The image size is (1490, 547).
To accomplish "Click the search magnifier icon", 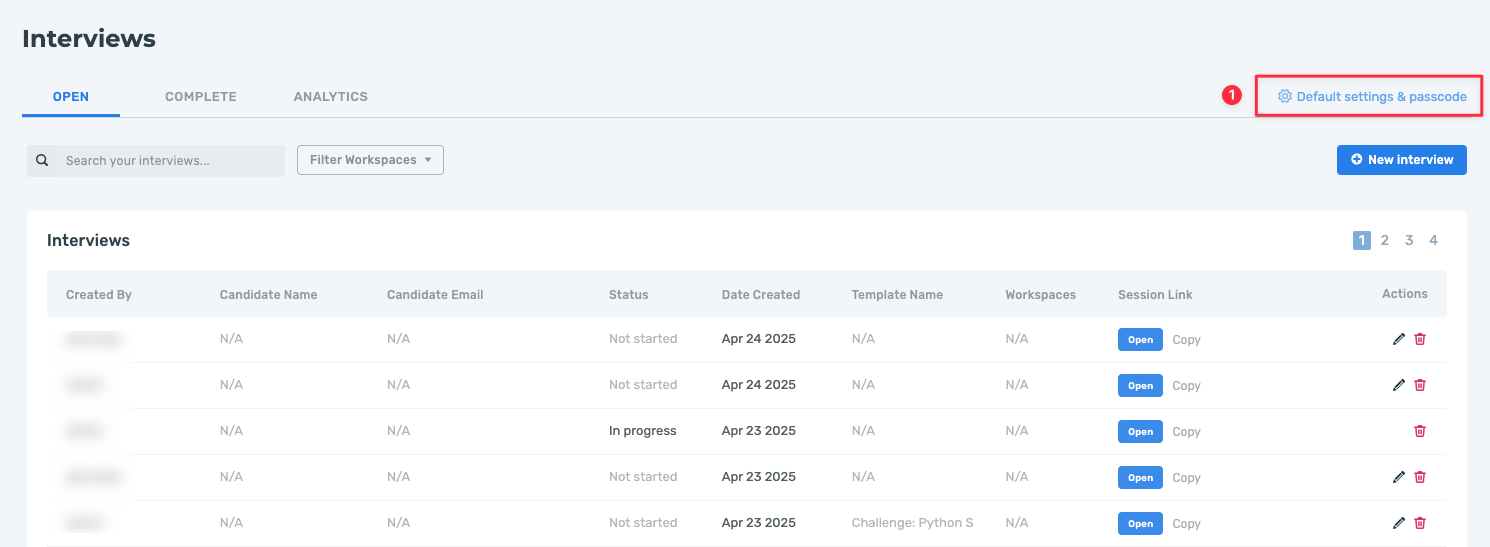I will pyautogui.click(x=42, y=160).
